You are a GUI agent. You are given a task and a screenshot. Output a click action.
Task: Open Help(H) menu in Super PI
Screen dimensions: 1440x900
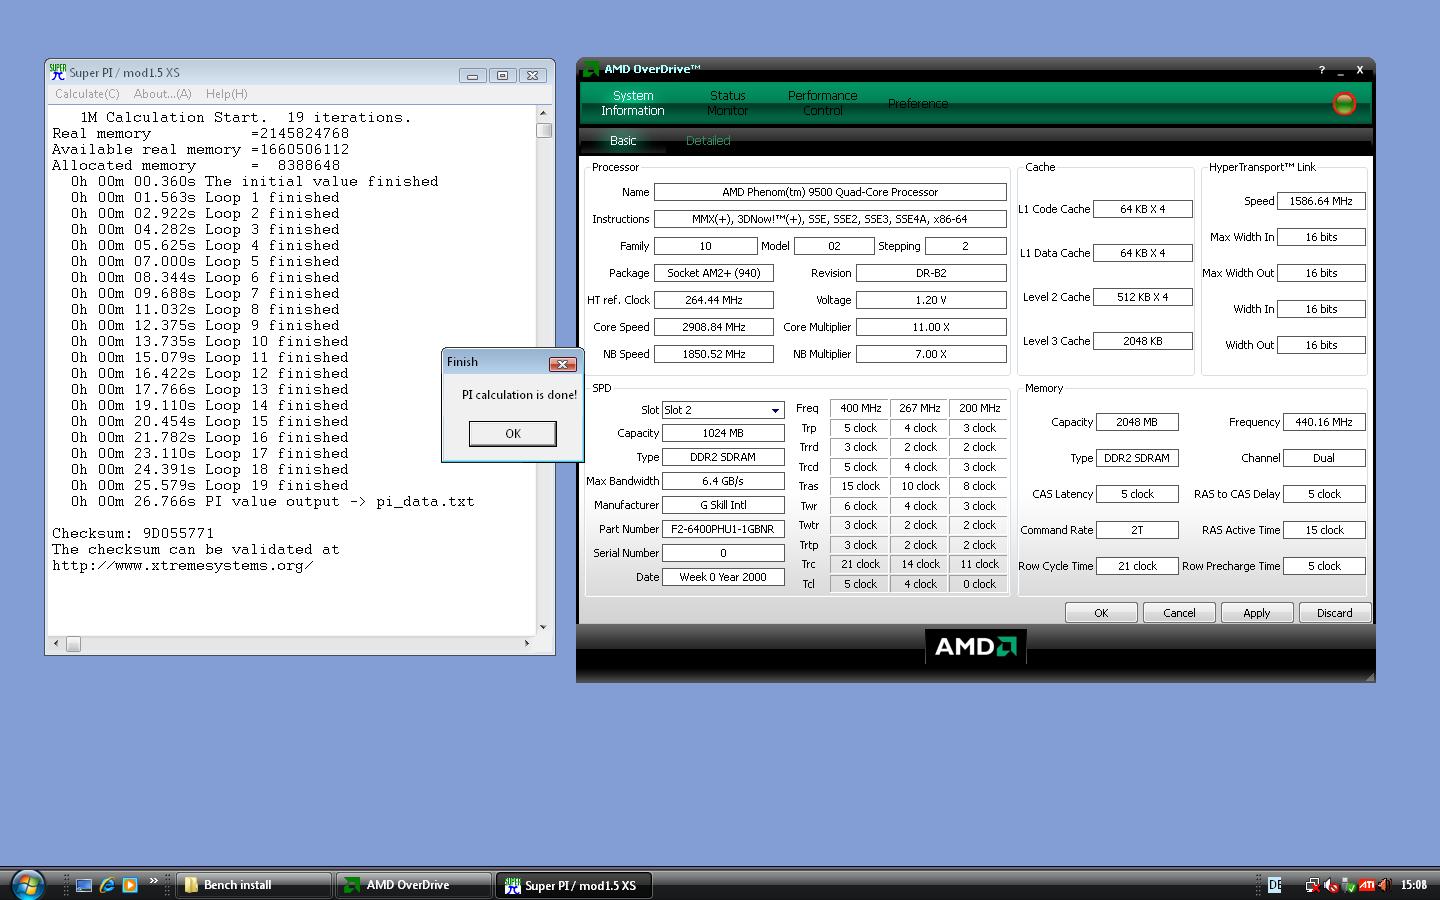(227, 94)
